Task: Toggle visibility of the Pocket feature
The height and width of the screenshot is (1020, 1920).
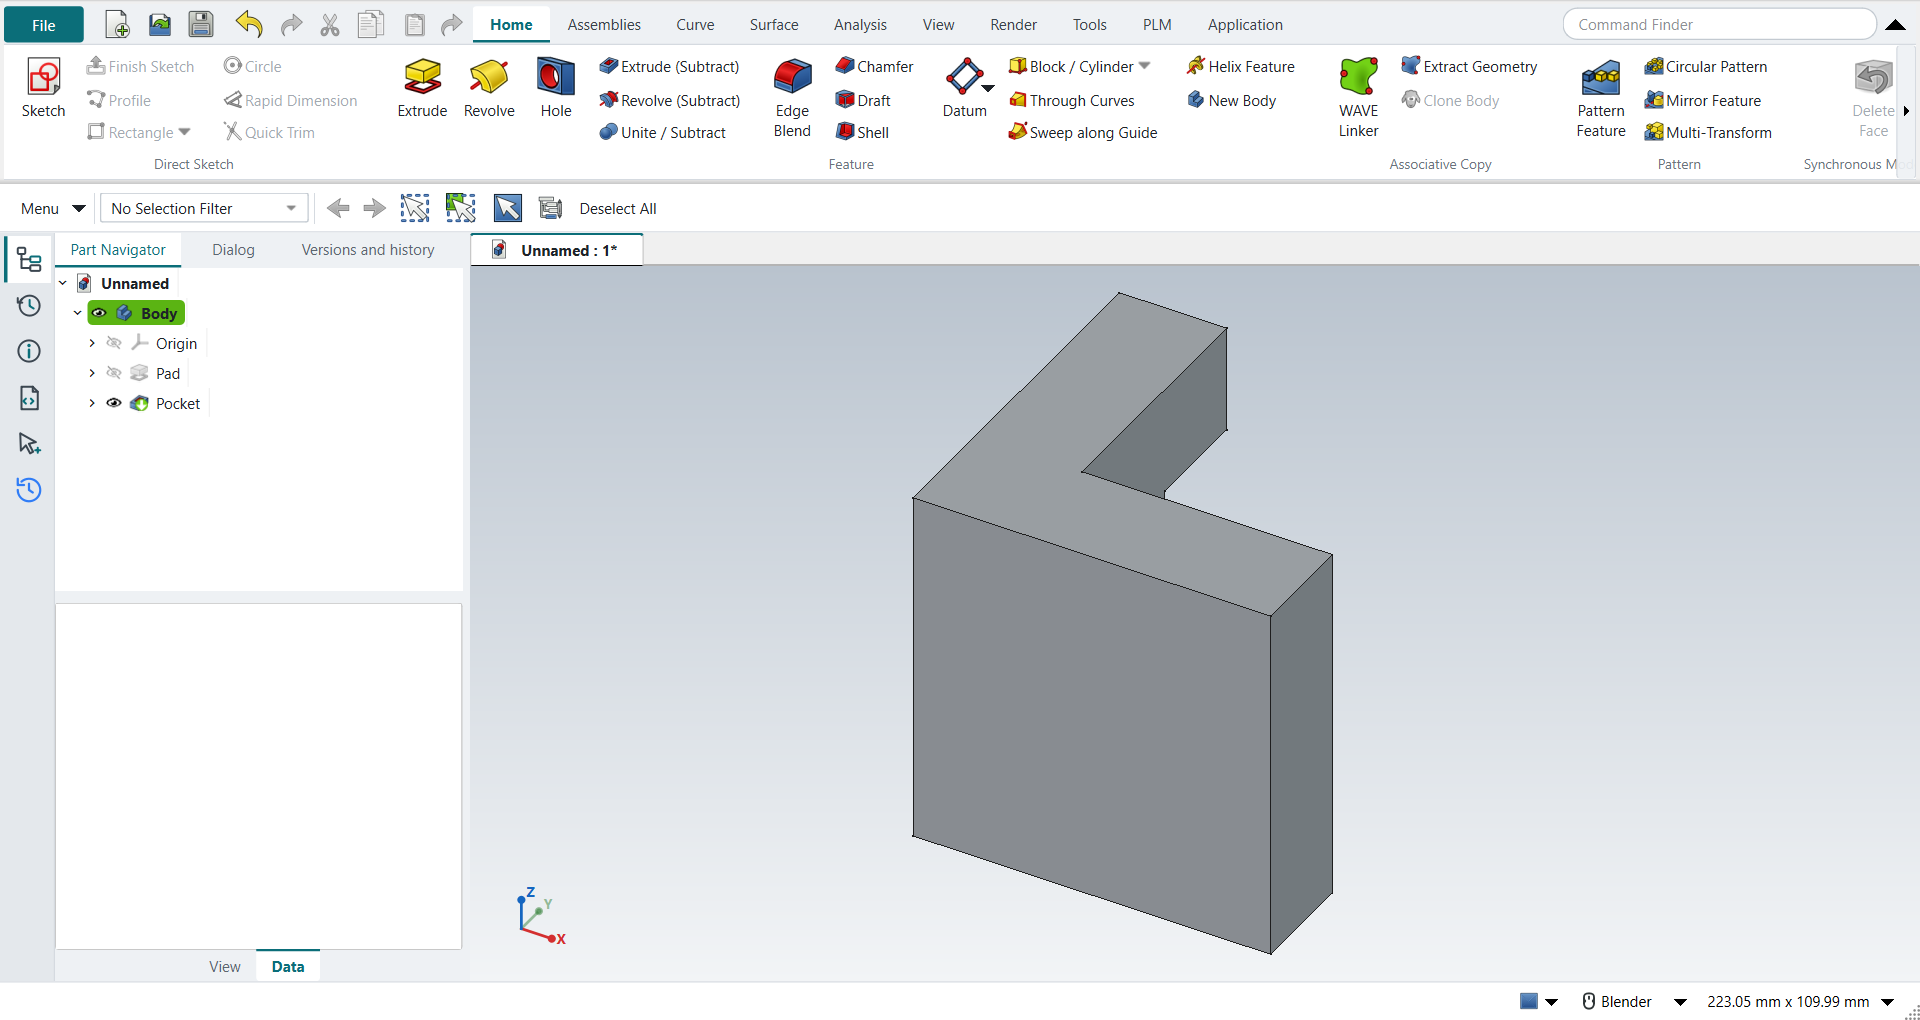Action: 114,403
